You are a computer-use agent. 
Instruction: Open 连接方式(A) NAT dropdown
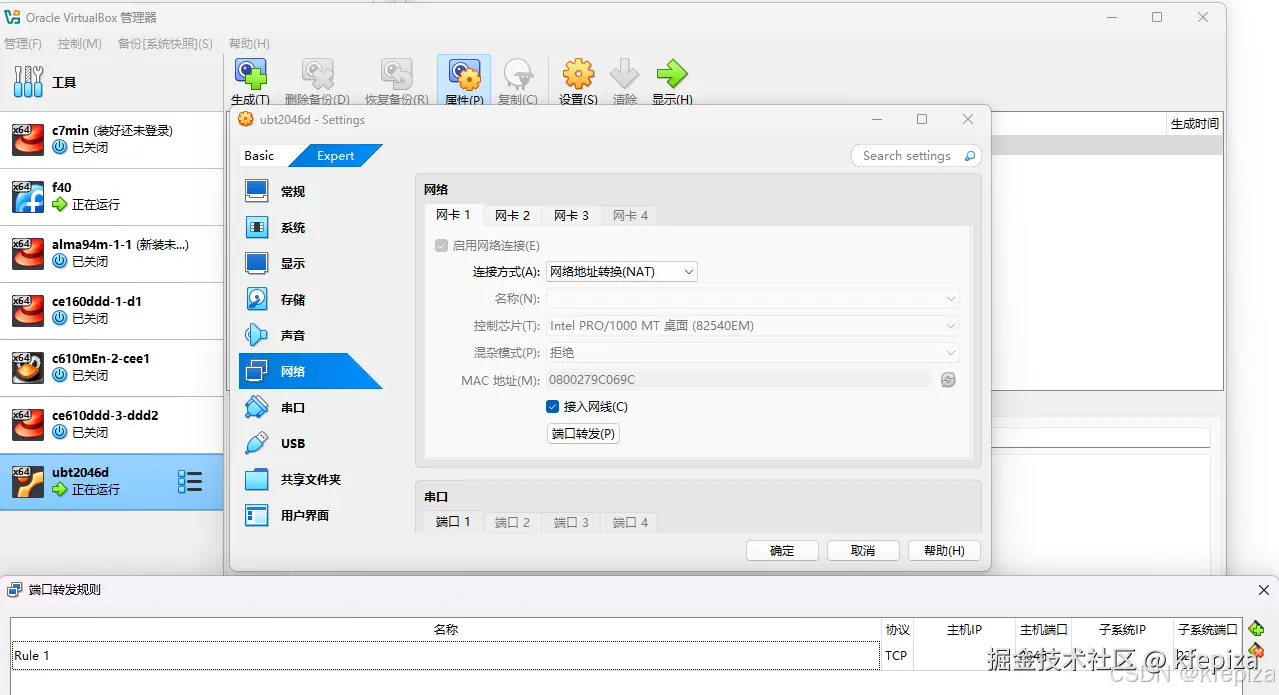pyautogui.click(x=621, y=271)
